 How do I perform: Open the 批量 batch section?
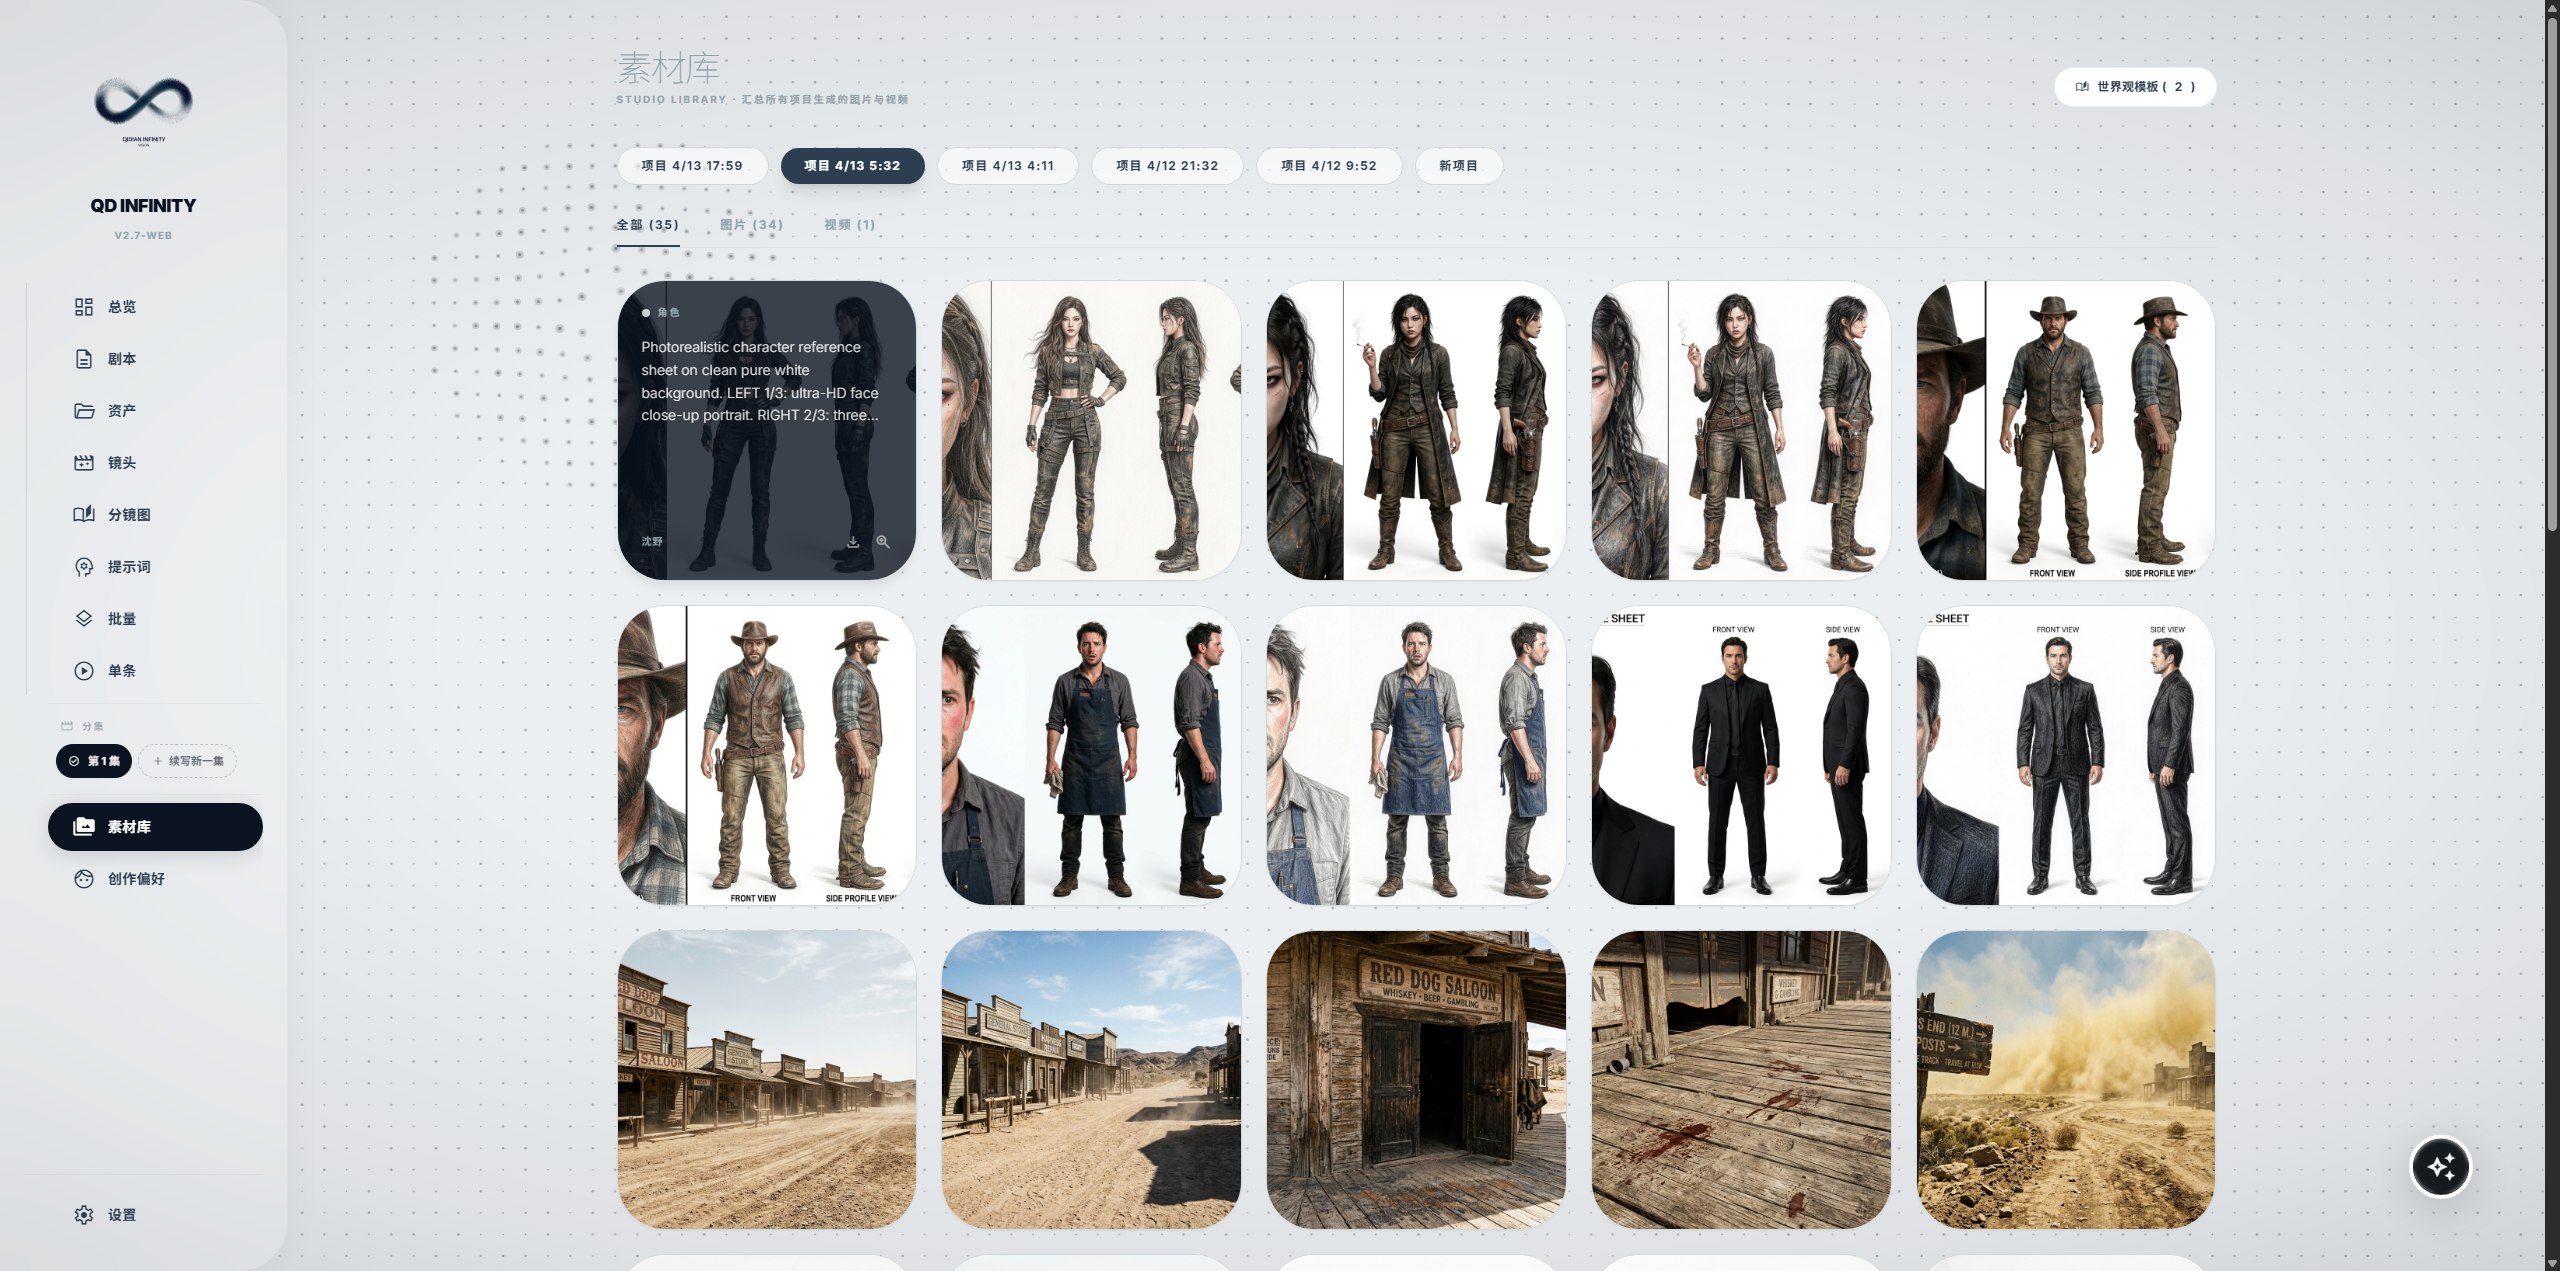[x=121, y=619]
